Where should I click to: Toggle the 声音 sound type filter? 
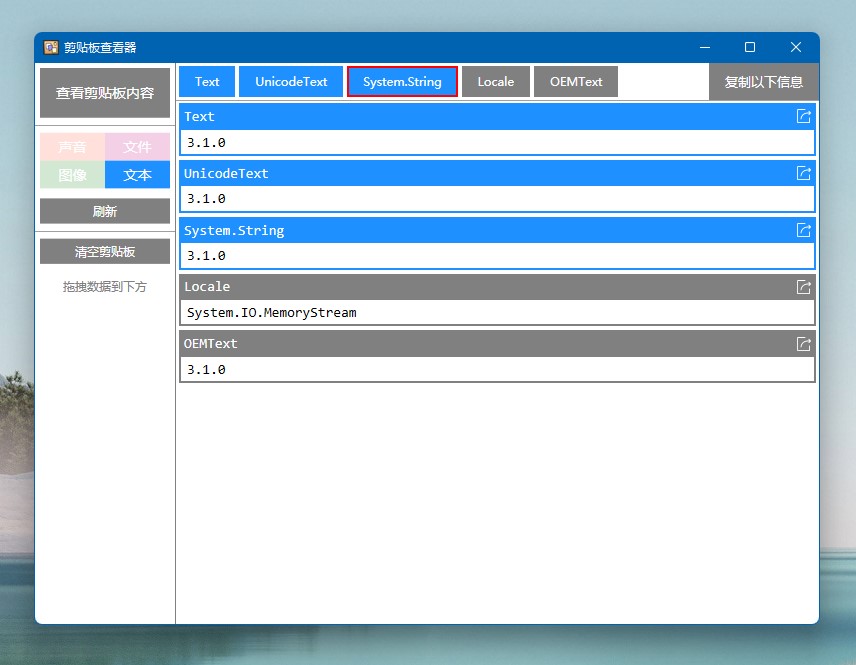(x=72, y=147)
